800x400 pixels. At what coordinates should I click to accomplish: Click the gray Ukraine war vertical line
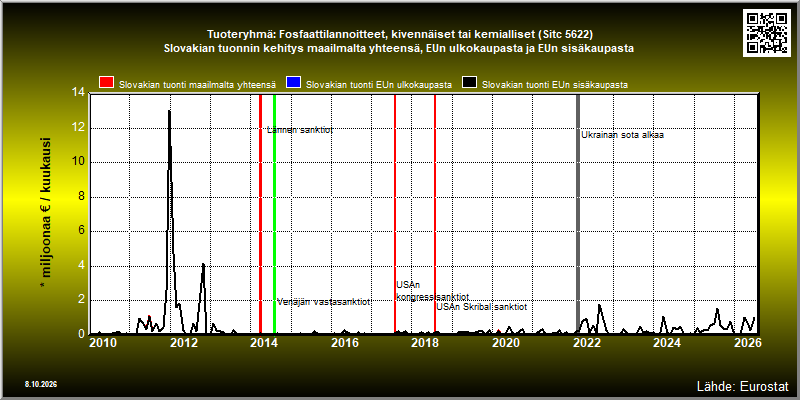point(578,213)
